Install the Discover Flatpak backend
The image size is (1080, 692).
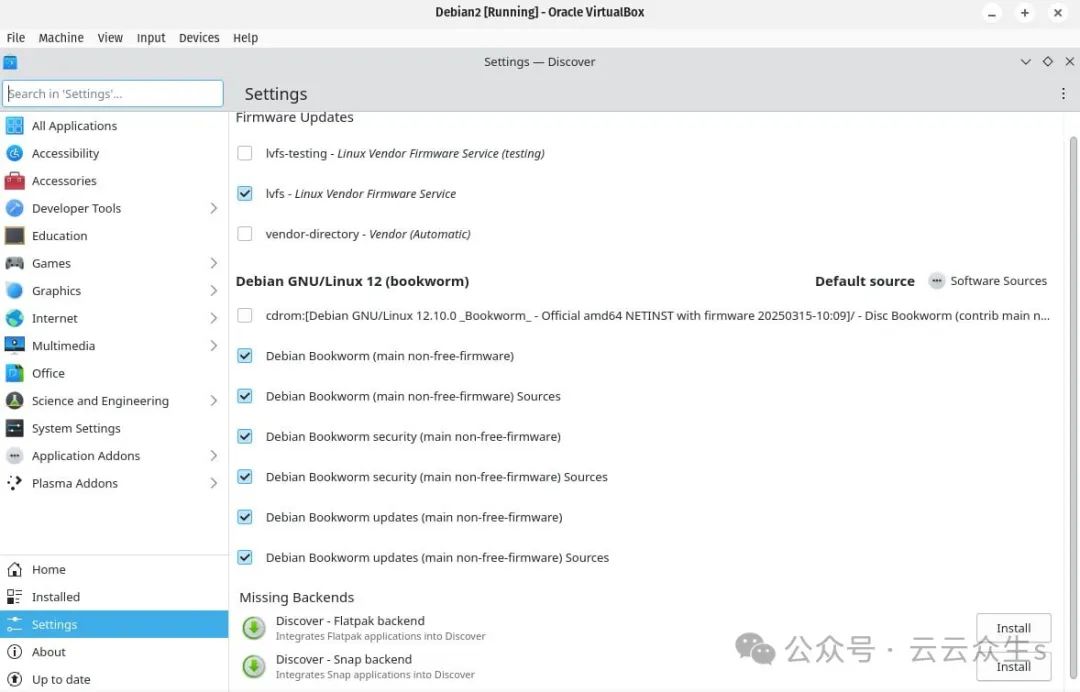[x=1013, y=628]
